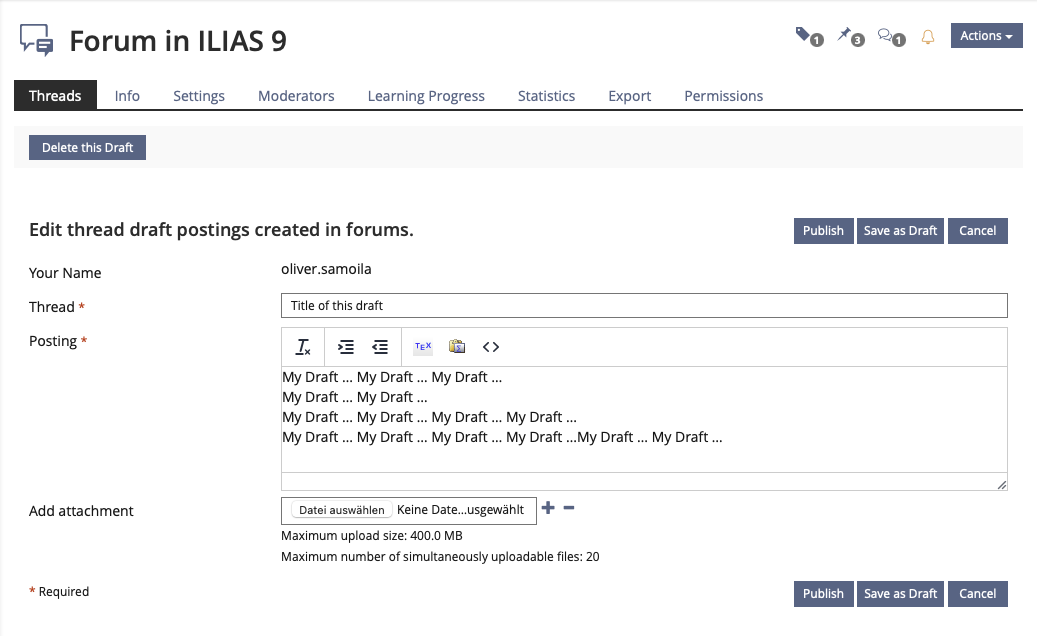Open the Info tab

click(x=127, y=96)
